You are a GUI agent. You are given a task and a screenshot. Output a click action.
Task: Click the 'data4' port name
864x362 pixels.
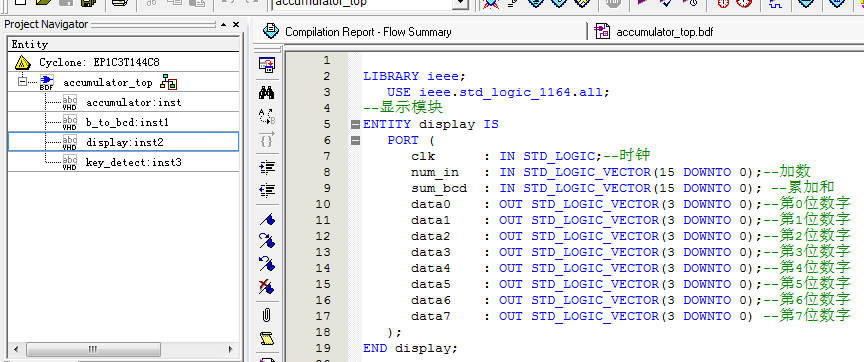coord(431,268)
